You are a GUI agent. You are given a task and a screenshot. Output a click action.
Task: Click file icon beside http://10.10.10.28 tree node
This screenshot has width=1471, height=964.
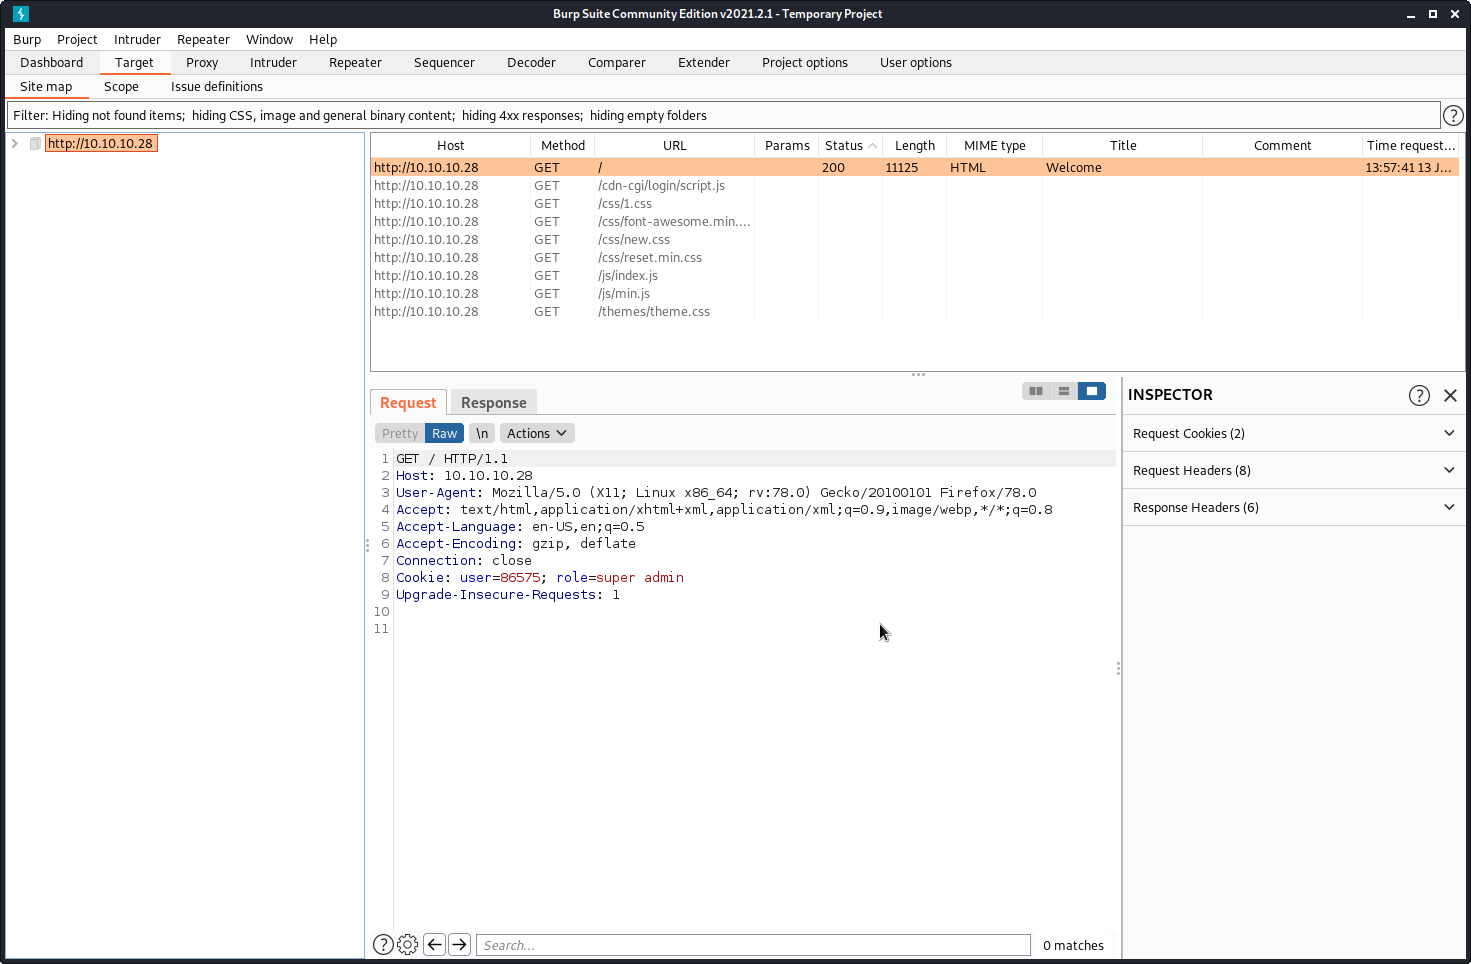[x=35, y=143]
